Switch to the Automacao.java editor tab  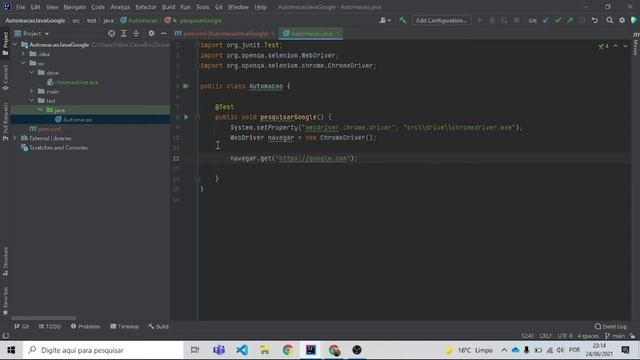click(x=311, y=33)
